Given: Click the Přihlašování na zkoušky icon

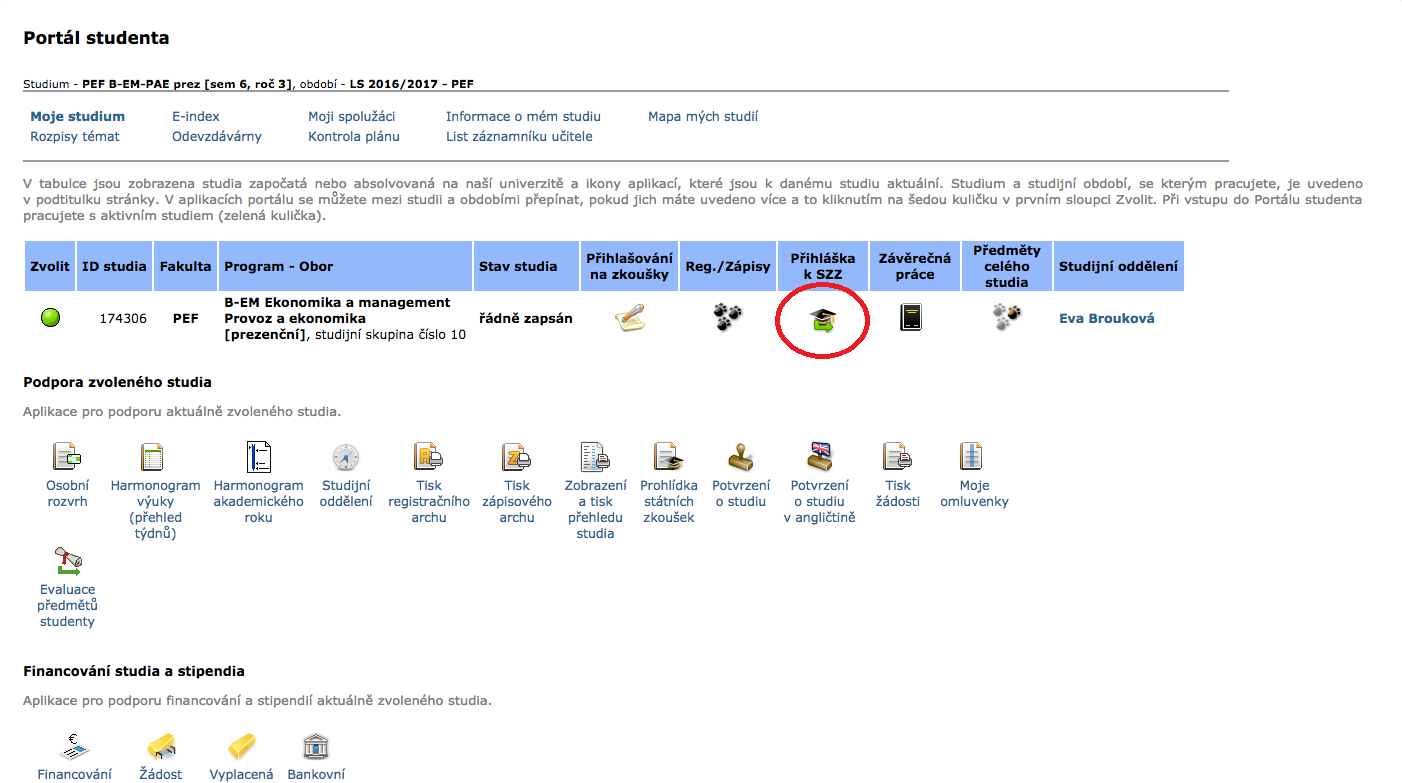Looking at the screenshot, I should (x=629, y=318).
